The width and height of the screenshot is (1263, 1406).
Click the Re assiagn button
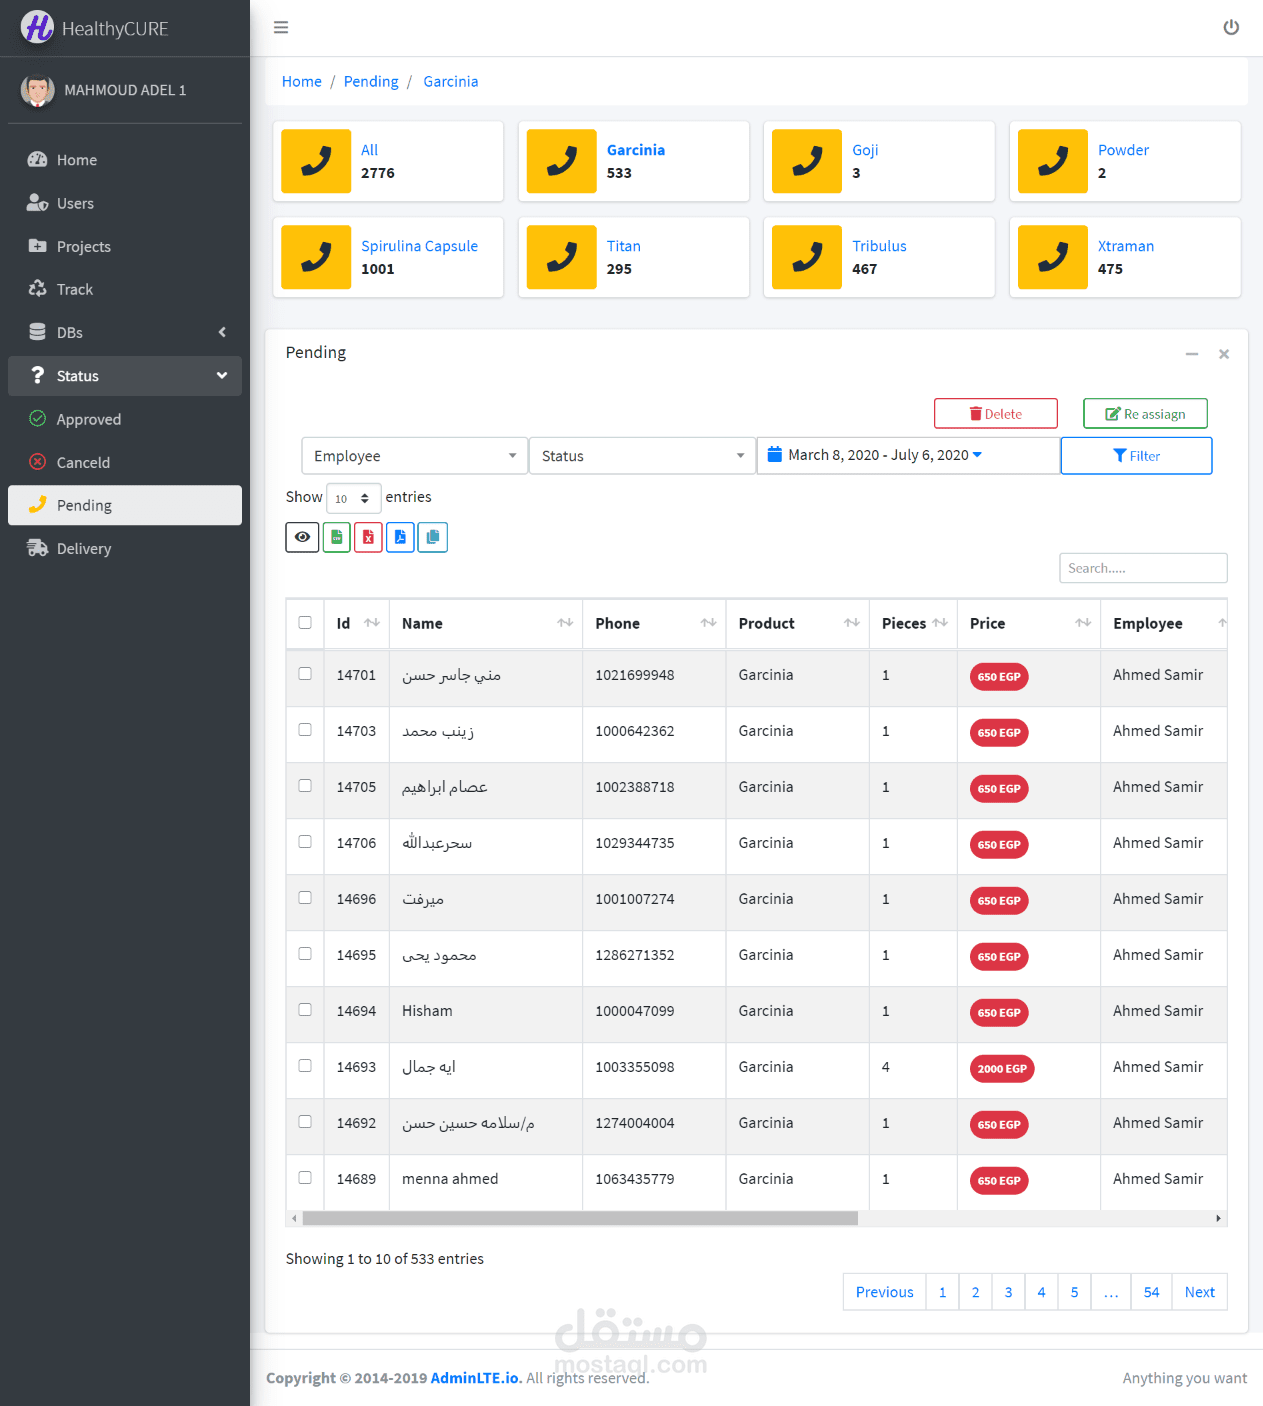(x=1145, y=414)
